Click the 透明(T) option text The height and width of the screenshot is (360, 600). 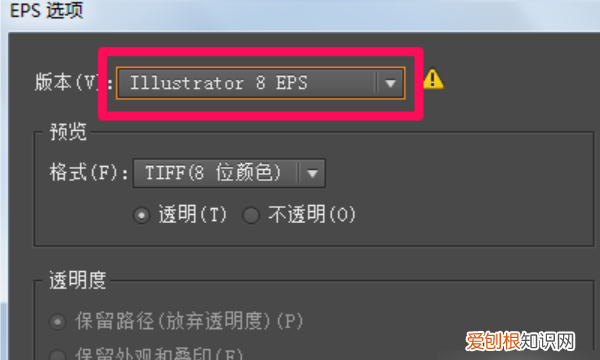coord(193,214)
